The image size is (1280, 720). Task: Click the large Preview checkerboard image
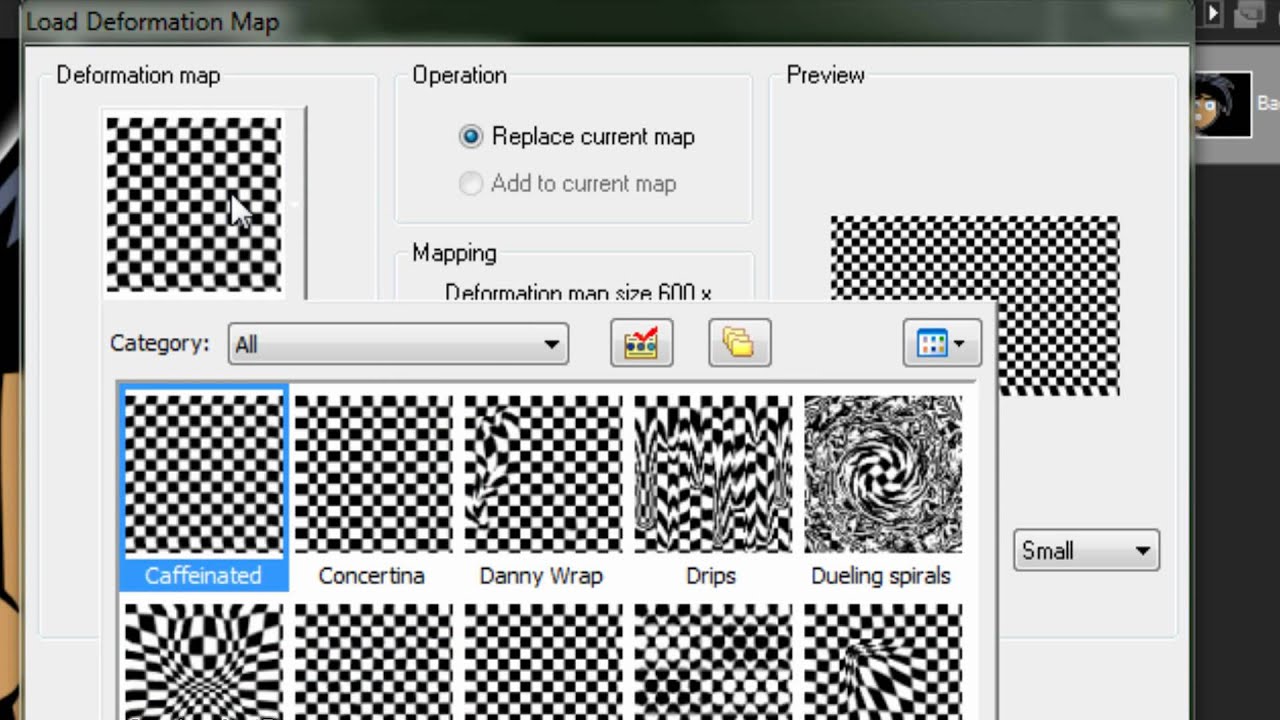tap(975, 306)
